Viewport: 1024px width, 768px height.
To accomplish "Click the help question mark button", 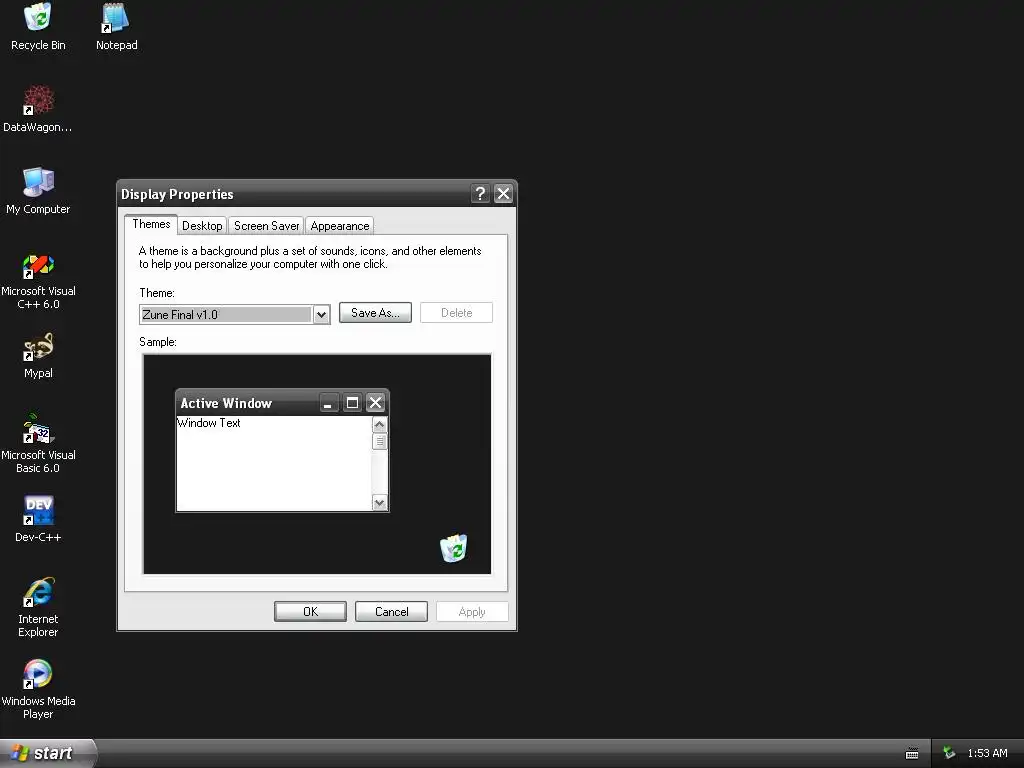I will (480, 193).
